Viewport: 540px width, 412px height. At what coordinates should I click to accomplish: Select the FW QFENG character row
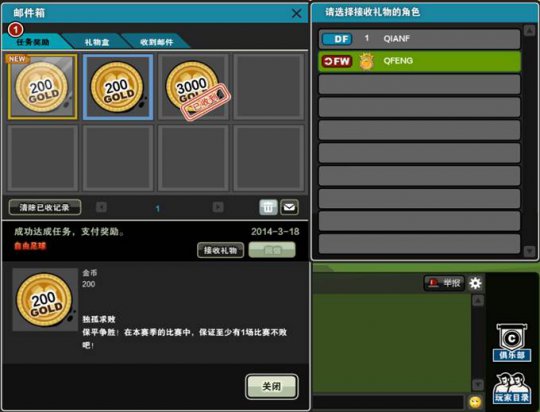(x=419, y=61)
